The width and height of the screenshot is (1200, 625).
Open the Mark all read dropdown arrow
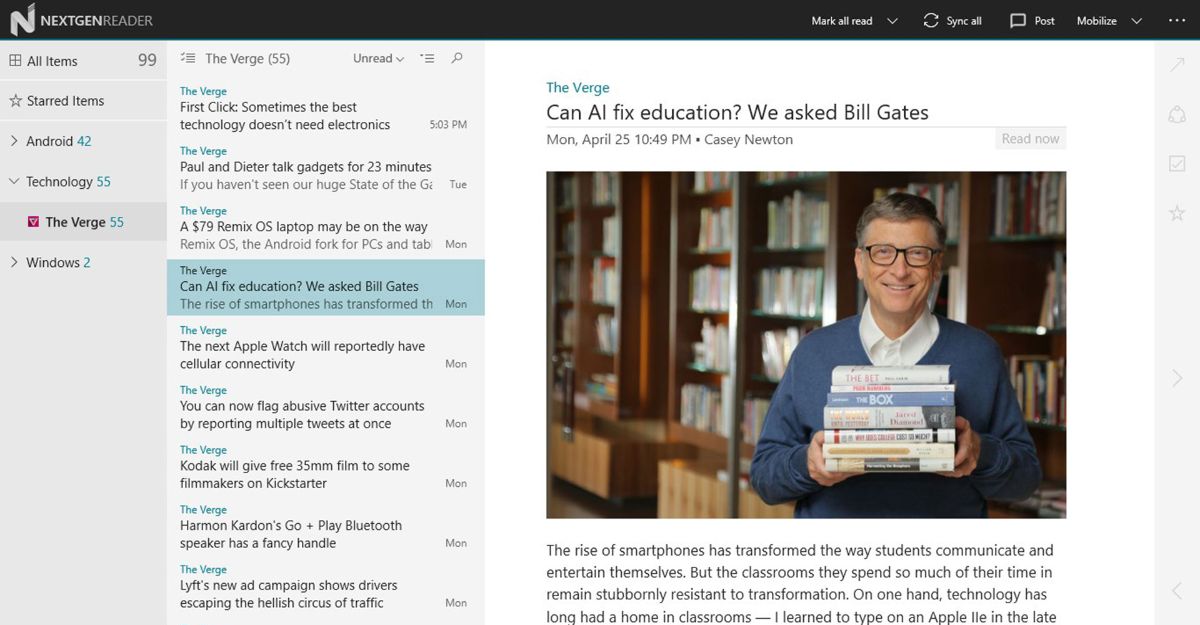[x=892, y=21]
